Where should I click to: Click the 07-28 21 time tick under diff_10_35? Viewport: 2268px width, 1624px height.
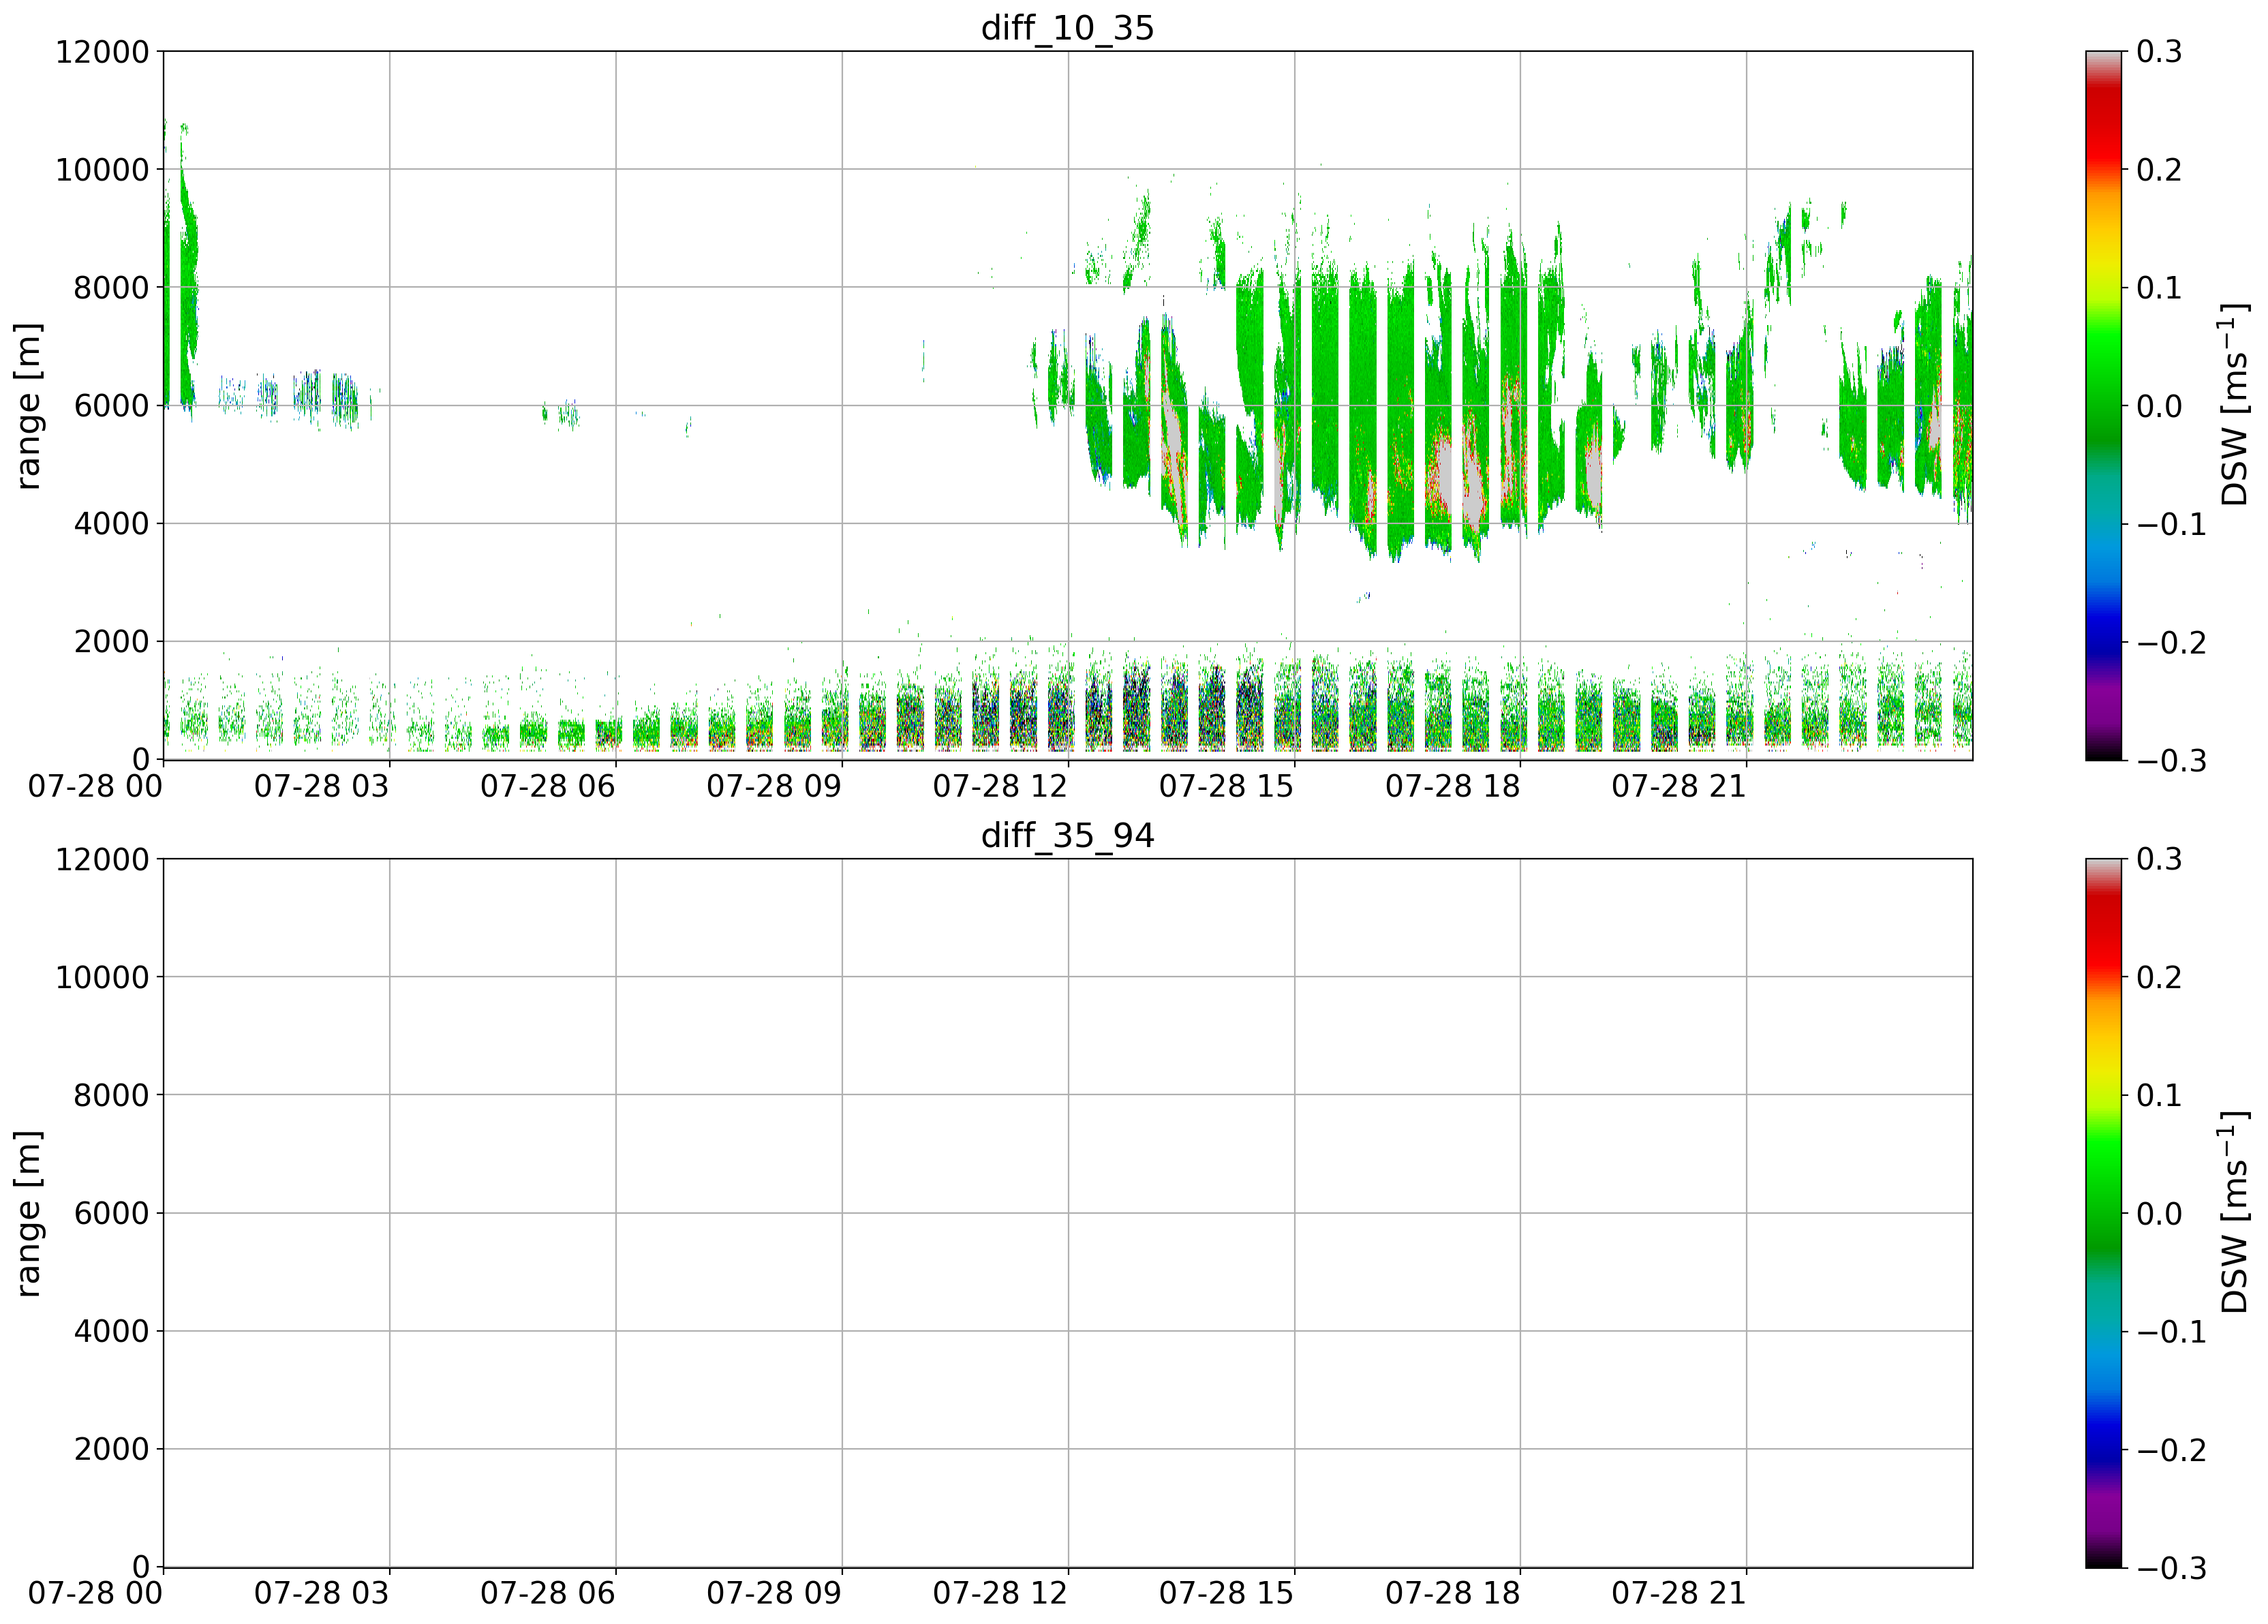pos(1679,786)
